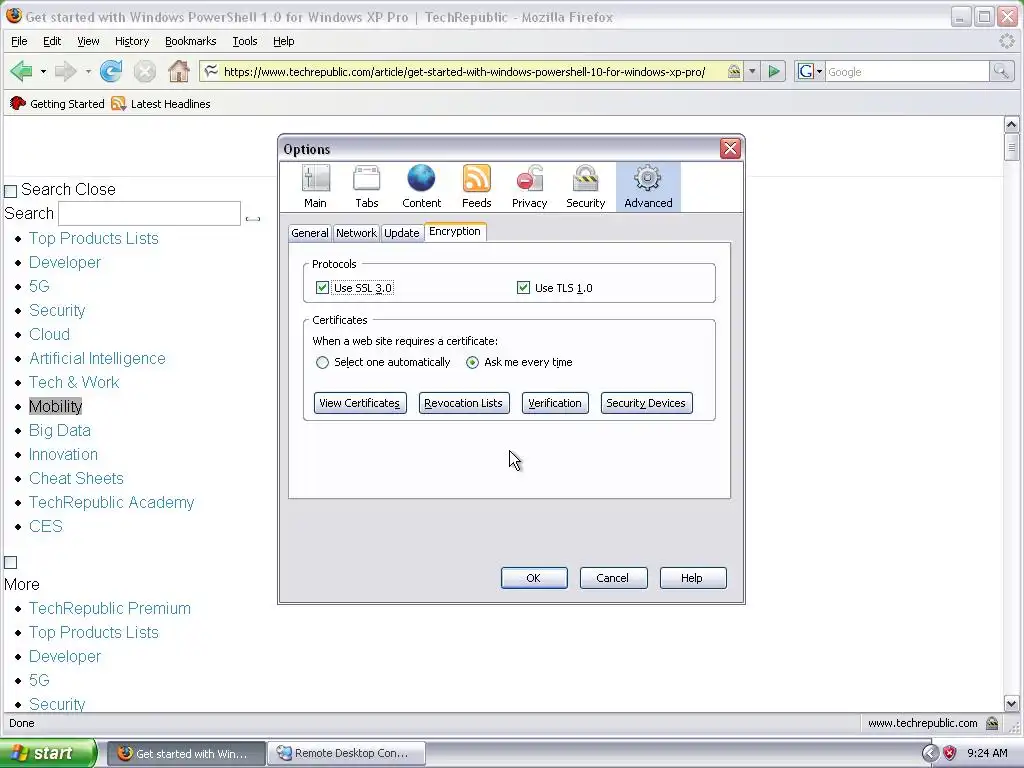
Task: Click the page scrollbar up arrow
Action: point(1011,124)
